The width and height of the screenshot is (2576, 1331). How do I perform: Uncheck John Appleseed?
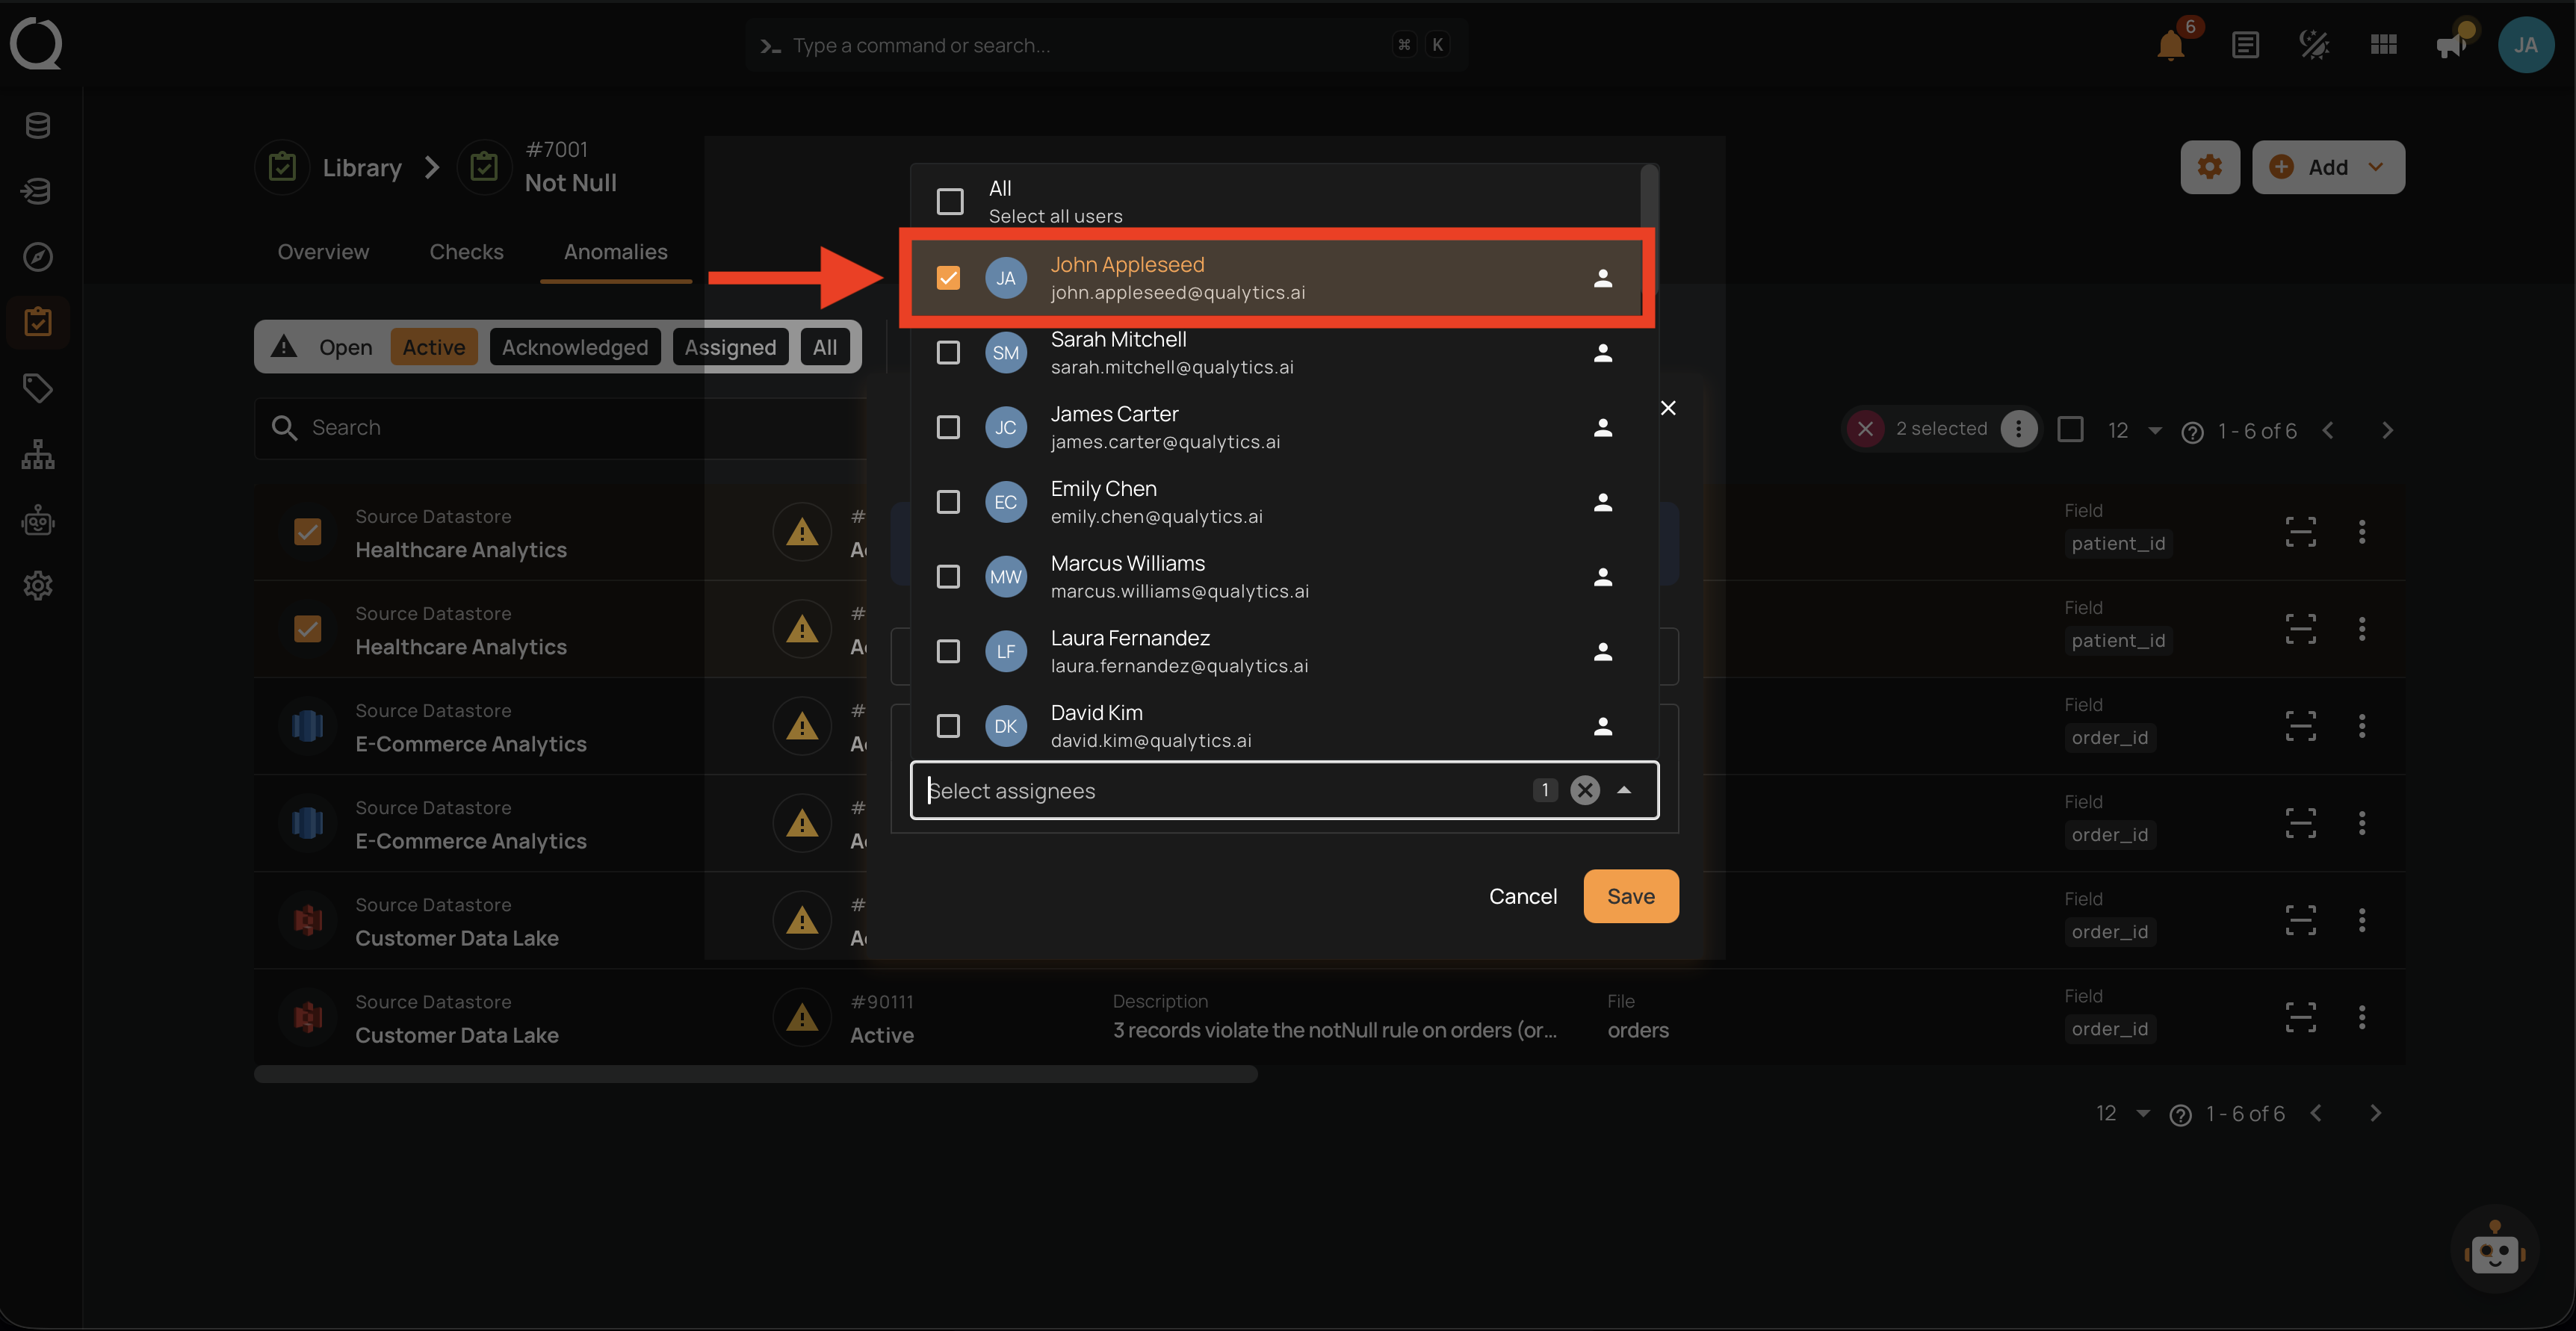[947, 278]
